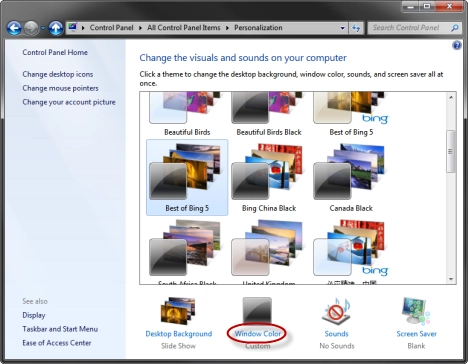Expand the address bar history dropdown
Viewport: 468px width, 364px height.
pyautogui.click(x=342, y=28)
